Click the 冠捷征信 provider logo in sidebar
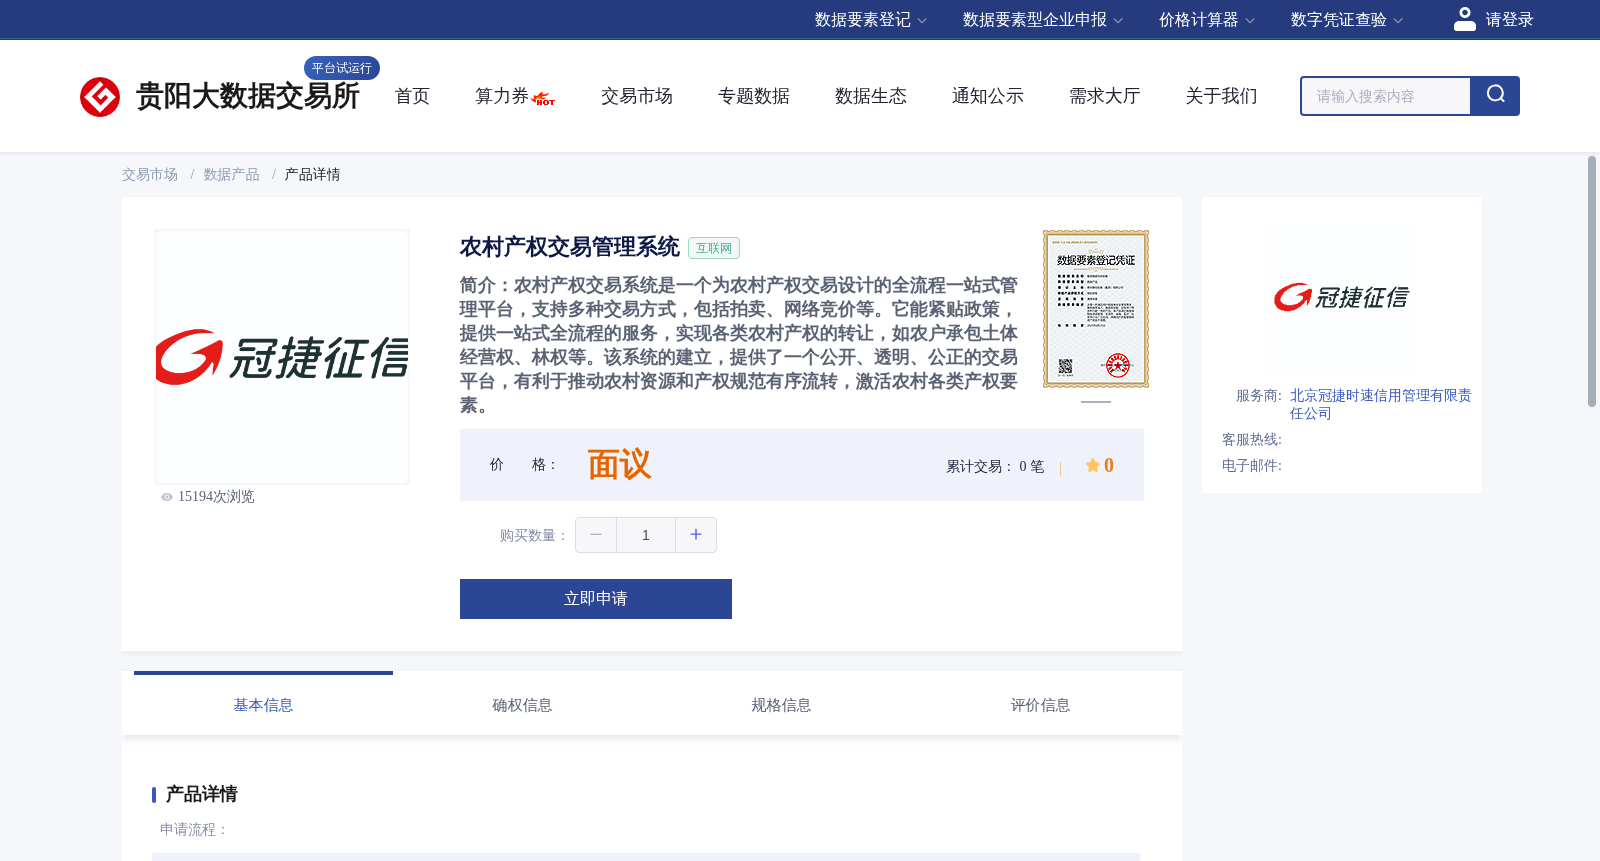This screenshot has height=861, width=1600. click(1341, 297)
